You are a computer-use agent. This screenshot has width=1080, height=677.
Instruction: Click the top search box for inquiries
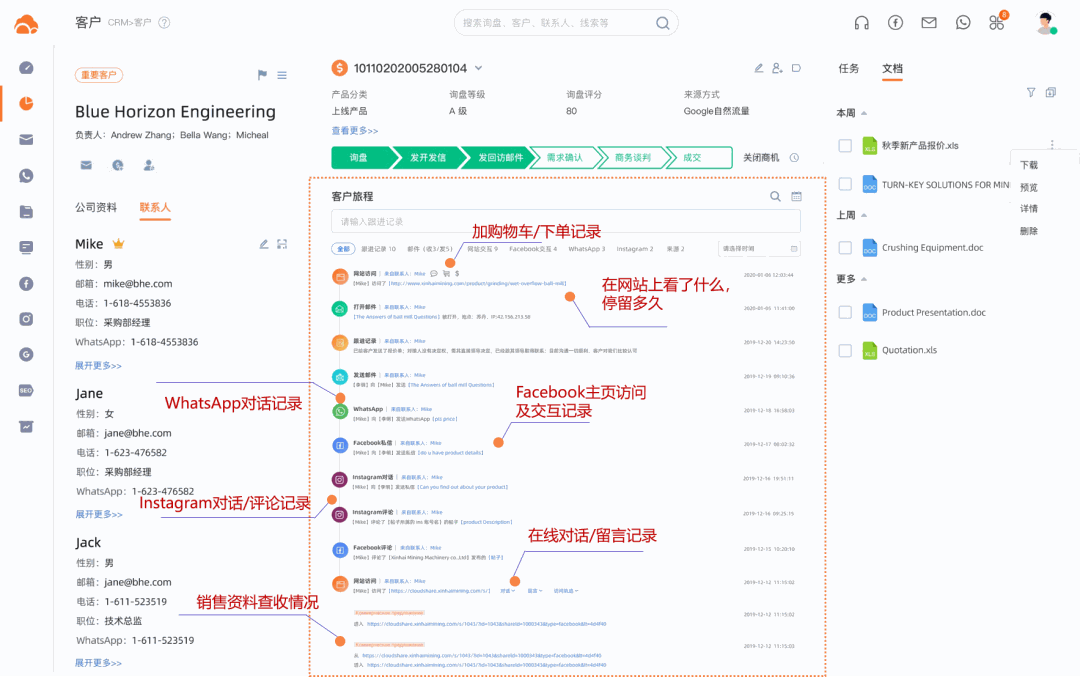tap(565, 23)
